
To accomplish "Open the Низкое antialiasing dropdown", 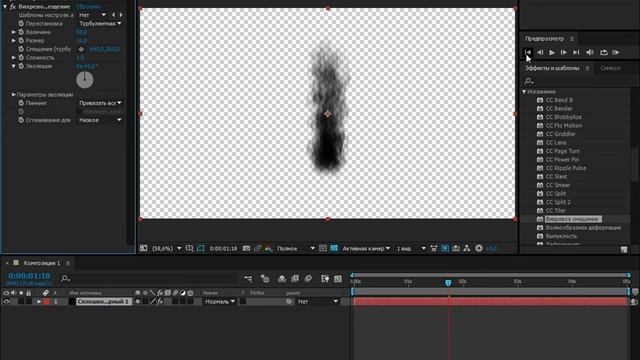I will (100, 120).
